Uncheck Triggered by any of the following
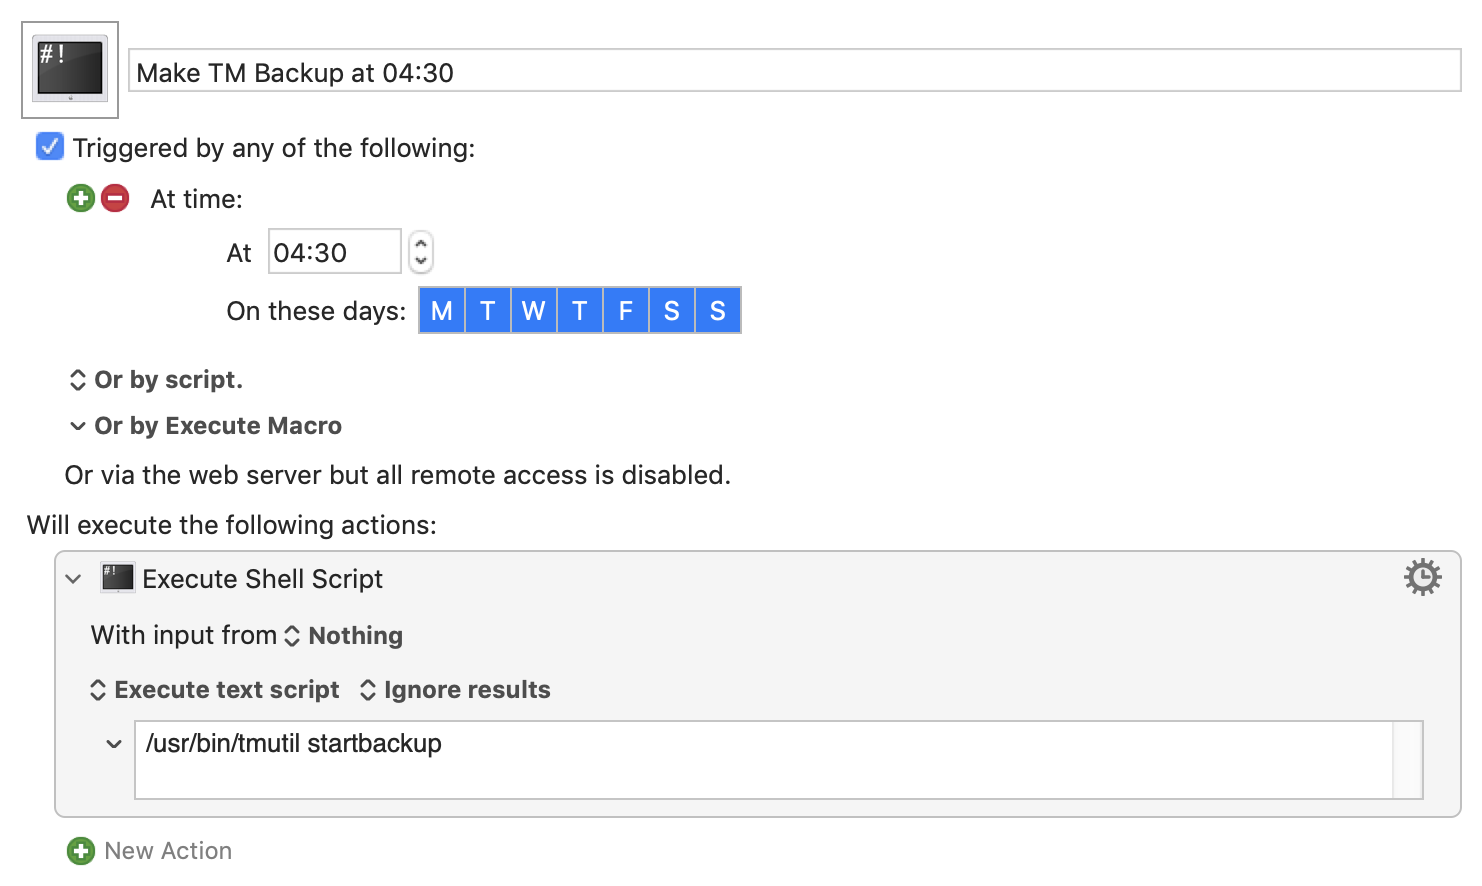 click(49, 147)
